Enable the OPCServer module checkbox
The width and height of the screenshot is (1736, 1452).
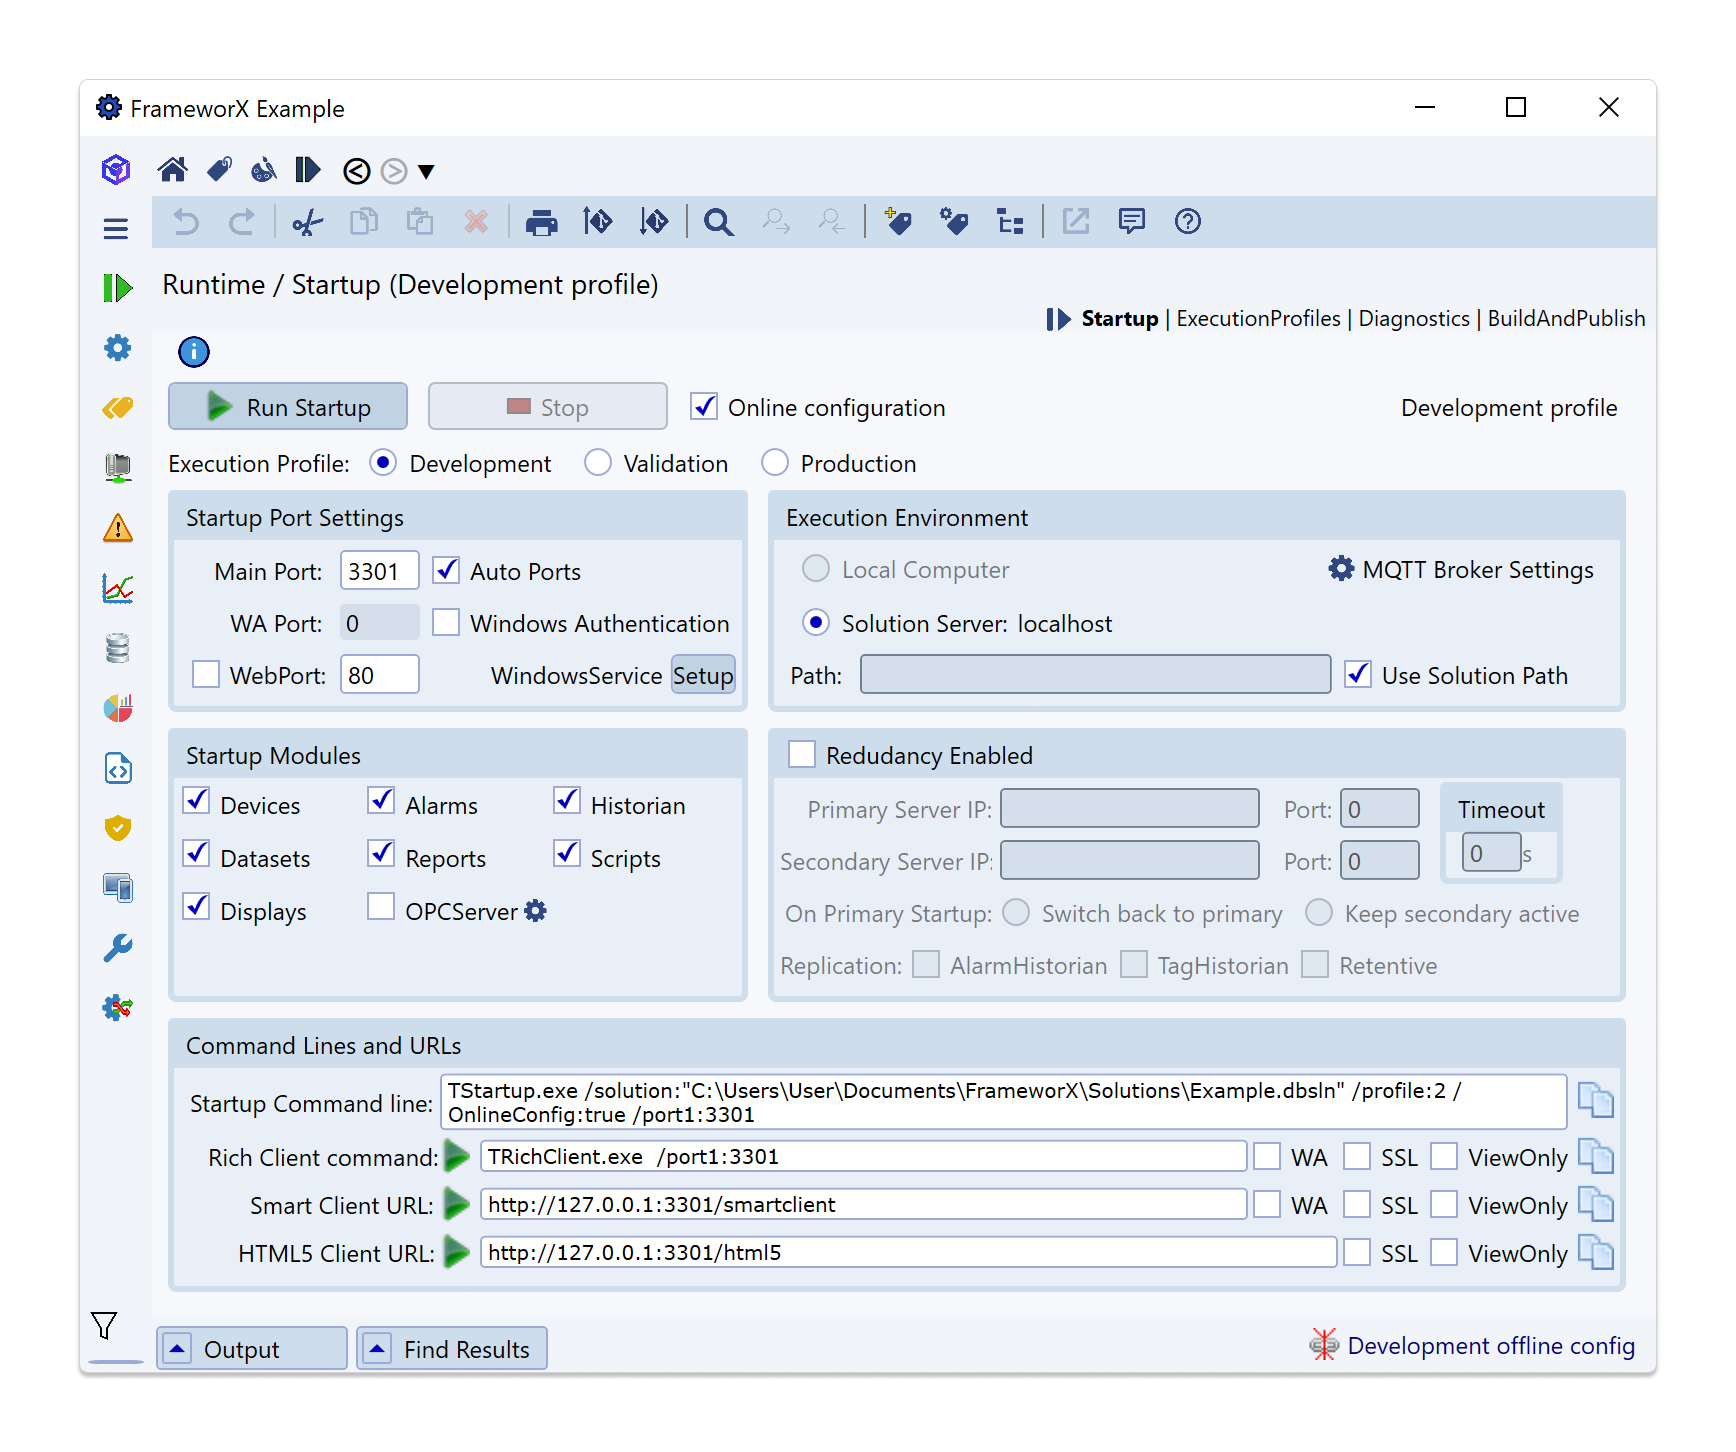tap(381, 907)
